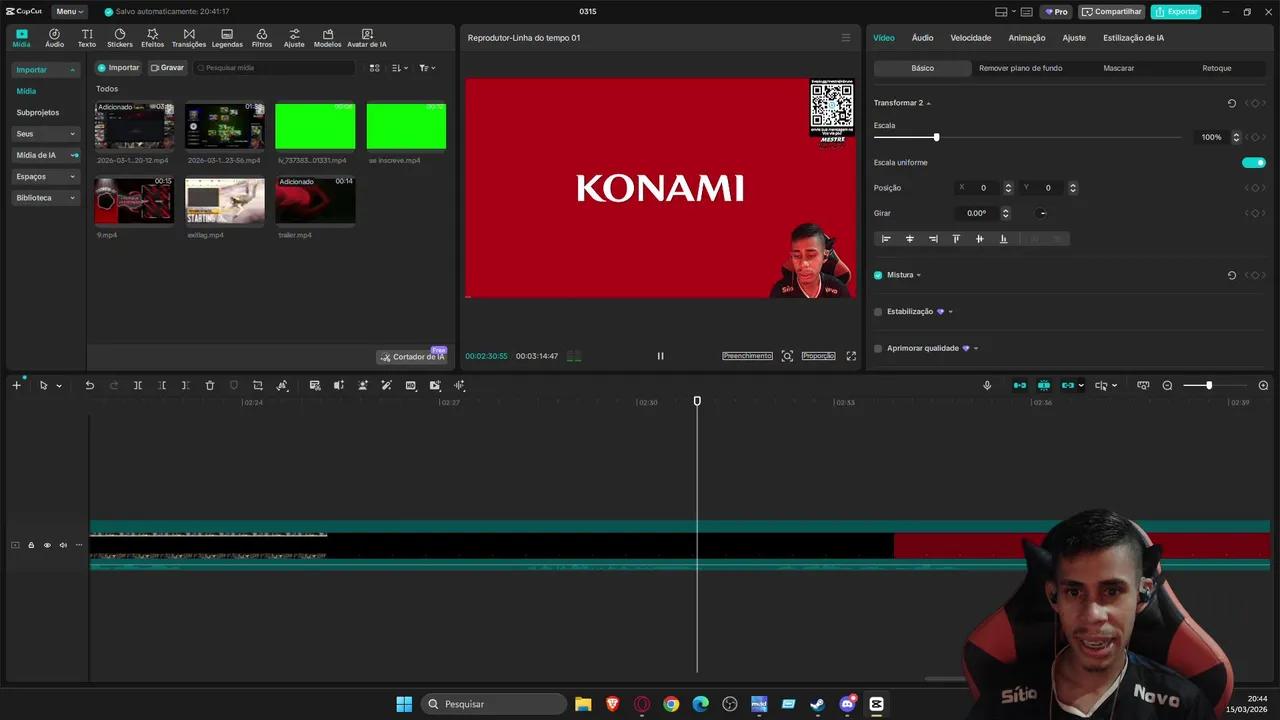1280x720 pixels.
Task: Toggle the Escala uniforme switch
Action: click(x=1254, y=161)
